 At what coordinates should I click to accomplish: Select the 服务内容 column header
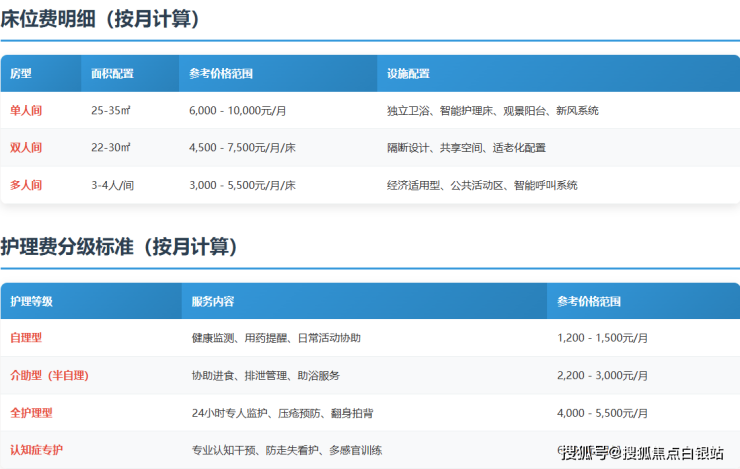point(213,301)
